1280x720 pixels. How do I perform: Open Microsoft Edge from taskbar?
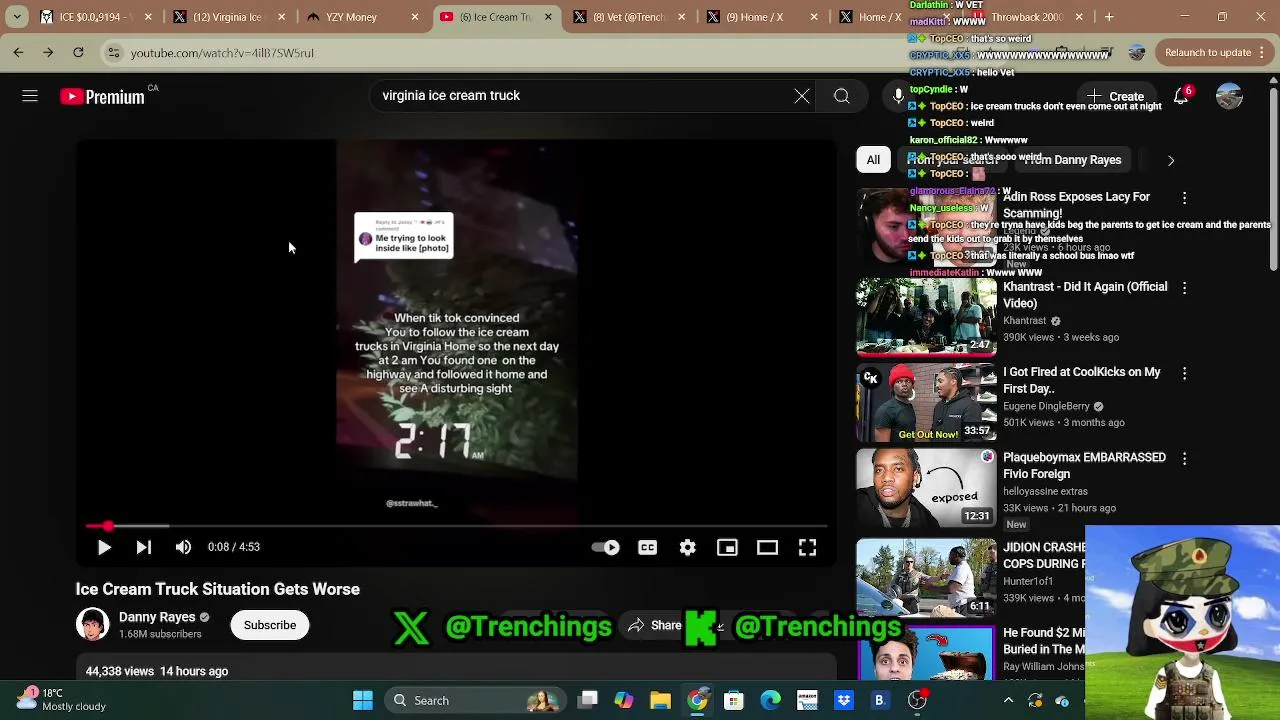pos(770,701)
